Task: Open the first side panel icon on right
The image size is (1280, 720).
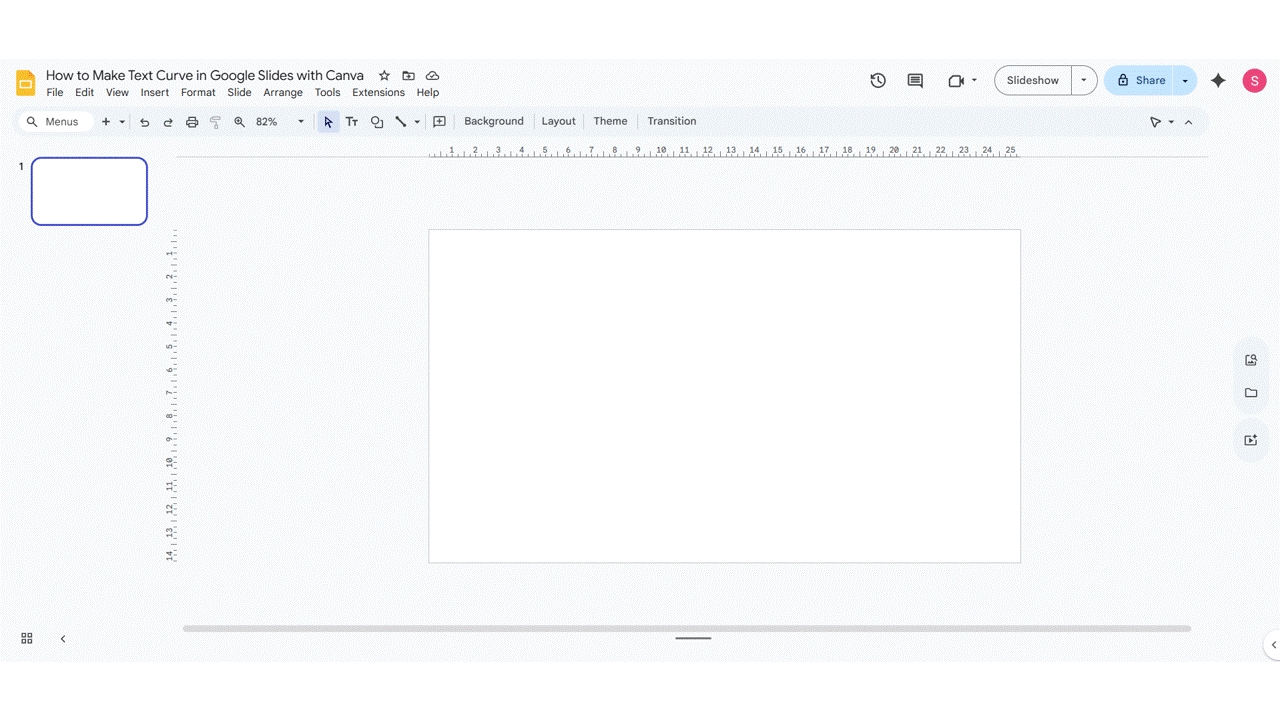Action: point(1251,360)
